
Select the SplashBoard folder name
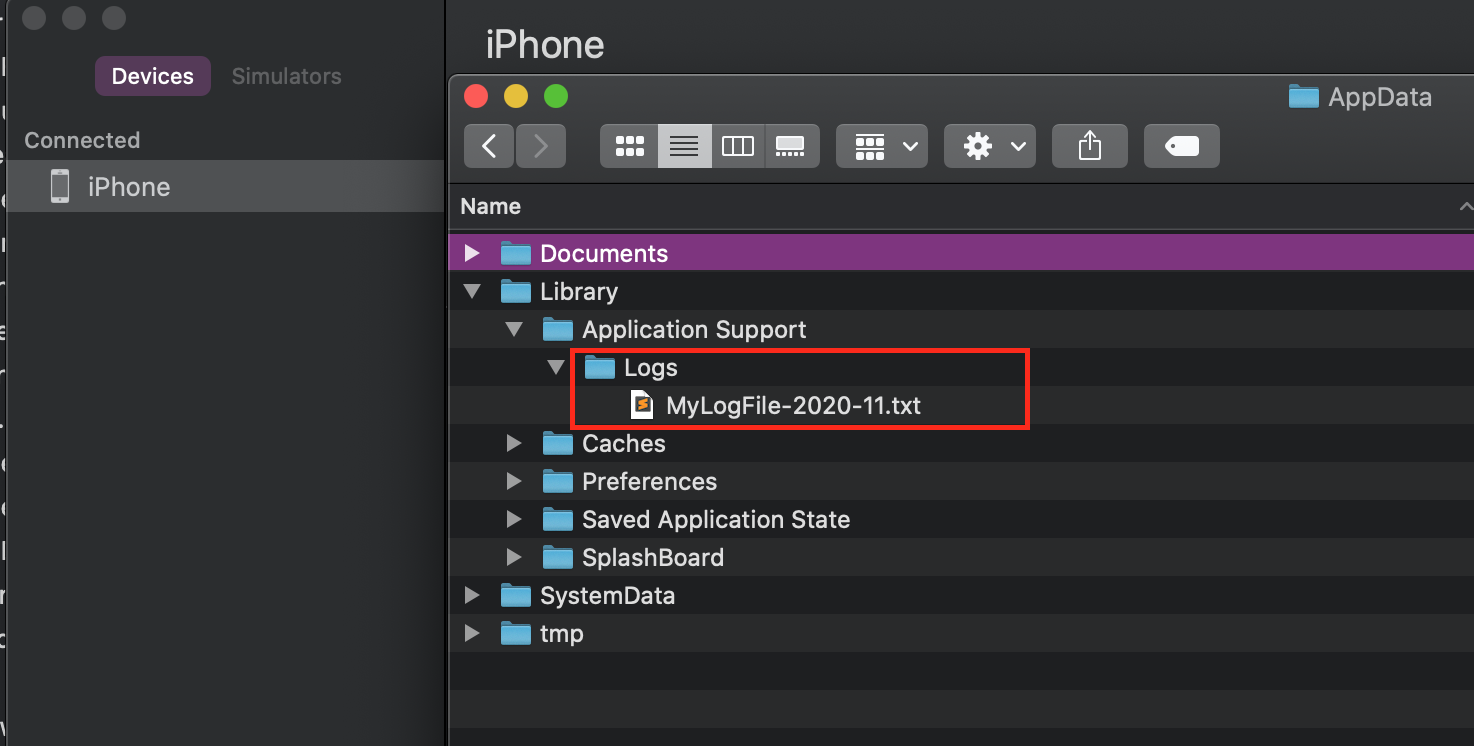[653, 558]
